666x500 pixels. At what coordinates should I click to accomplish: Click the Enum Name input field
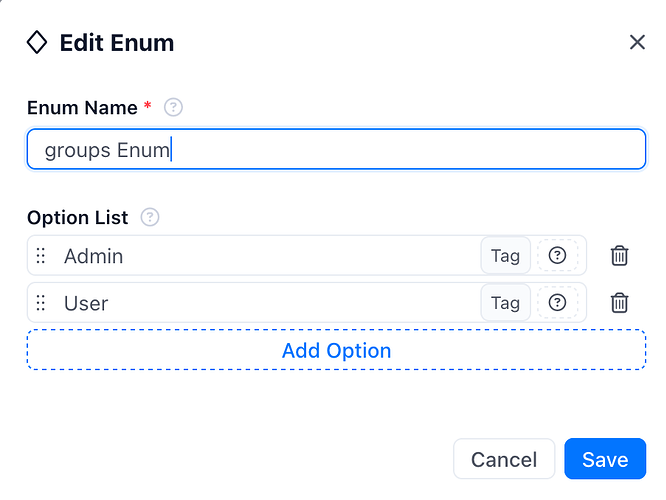336,149
